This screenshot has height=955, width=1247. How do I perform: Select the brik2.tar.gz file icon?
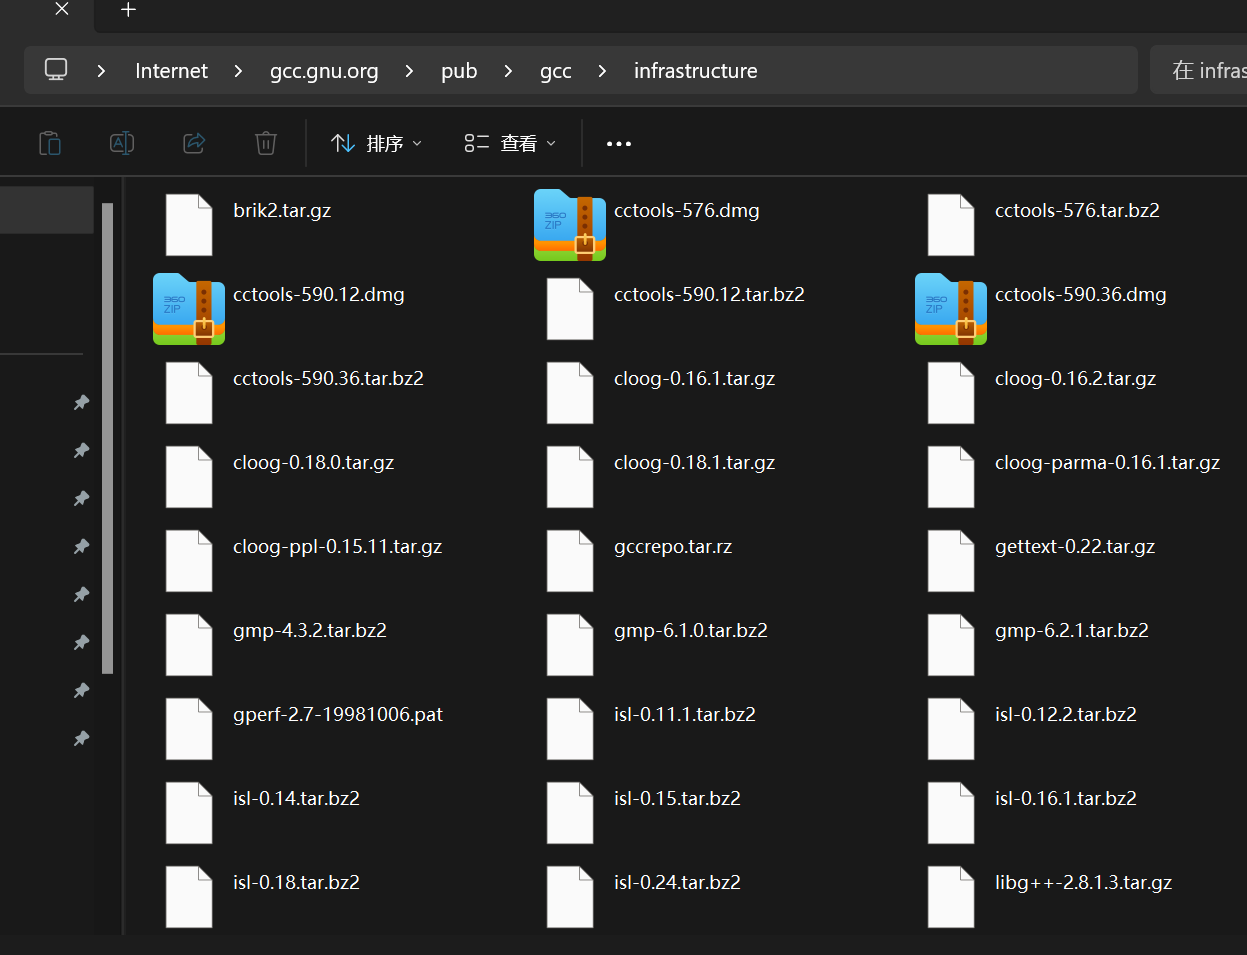[189, 225]
